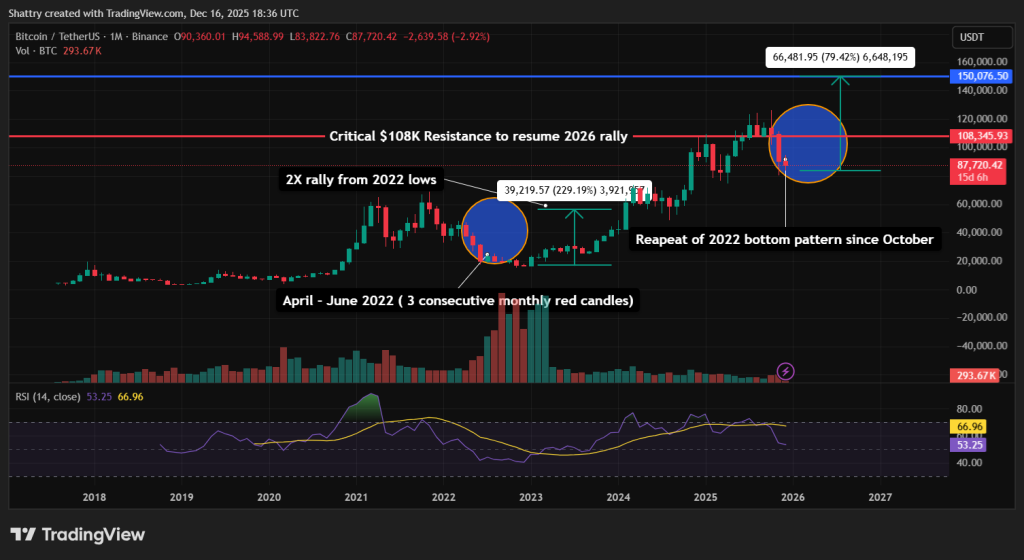Select the blue circle around 2022 lows
The image size is (1024, 560).
pos(494,231)
